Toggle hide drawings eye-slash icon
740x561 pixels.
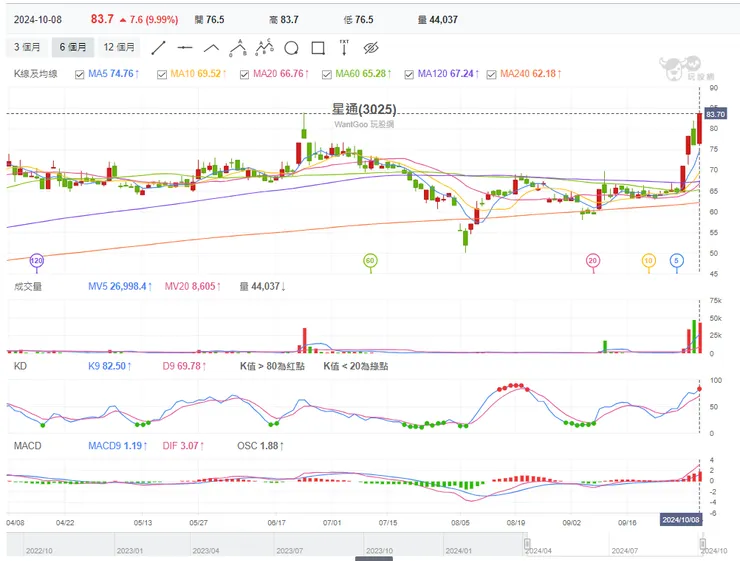click(x=371, y=48)
